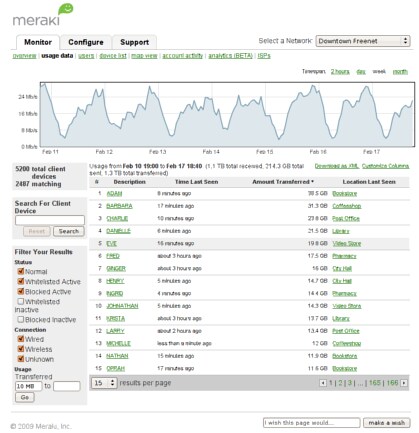Toggle the Normal status checkbox
The height and width of the screenshot is (433, 419).
[x=21, y=271]
